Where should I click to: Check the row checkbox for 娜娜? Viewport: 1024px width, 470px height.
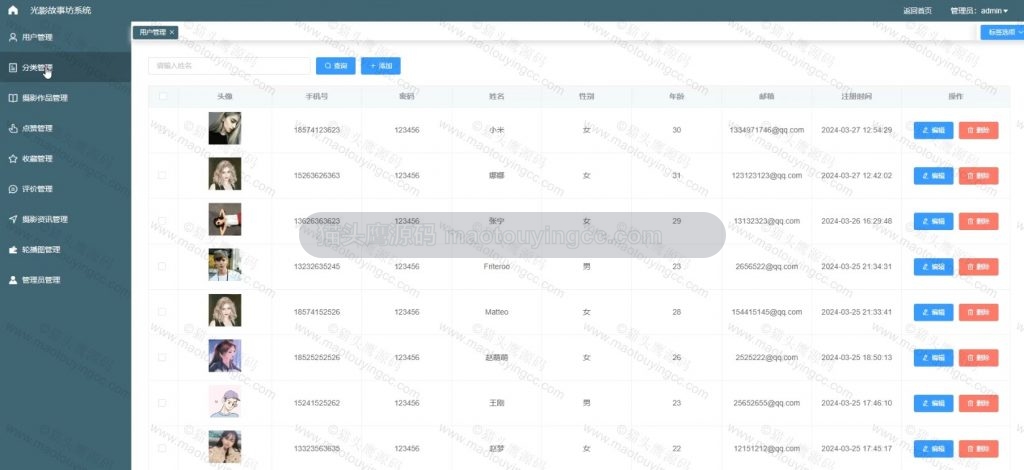(162, 175)
